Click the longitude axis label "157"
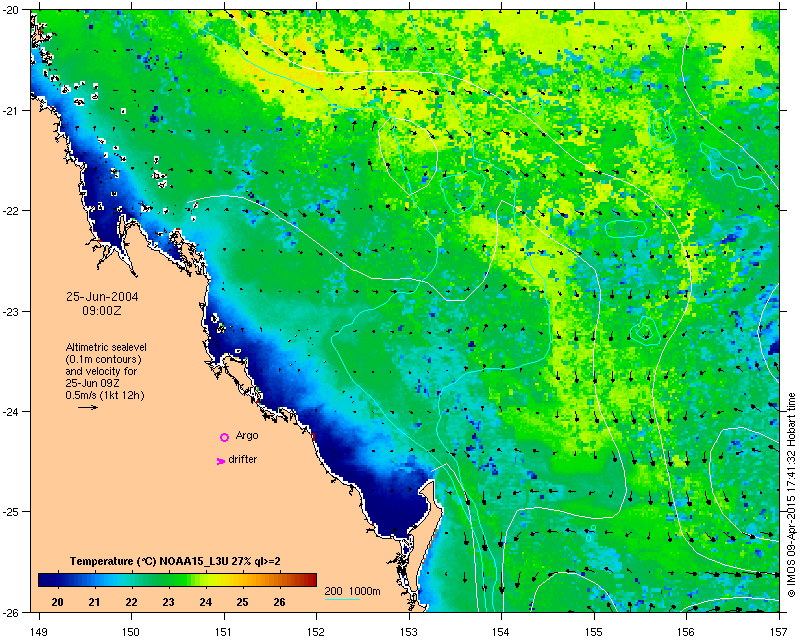This screenshot has height=640, width=800. point(780,632)
